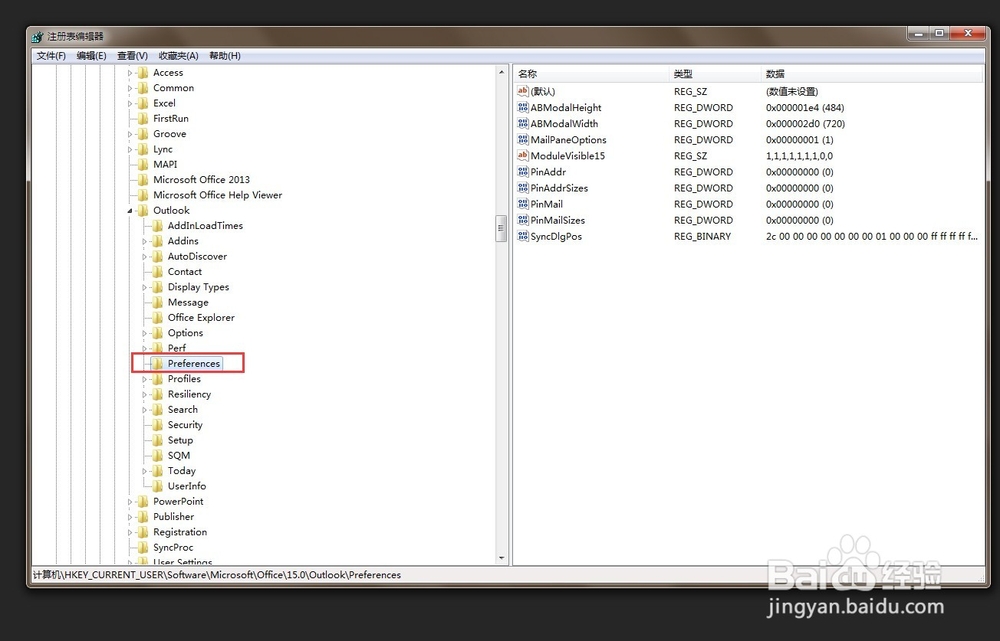The width and height of the screenshot is (1000, 641).
Task: Click the MailPaneOptions DWORD value icon
Action: click(x=523, y=139)
